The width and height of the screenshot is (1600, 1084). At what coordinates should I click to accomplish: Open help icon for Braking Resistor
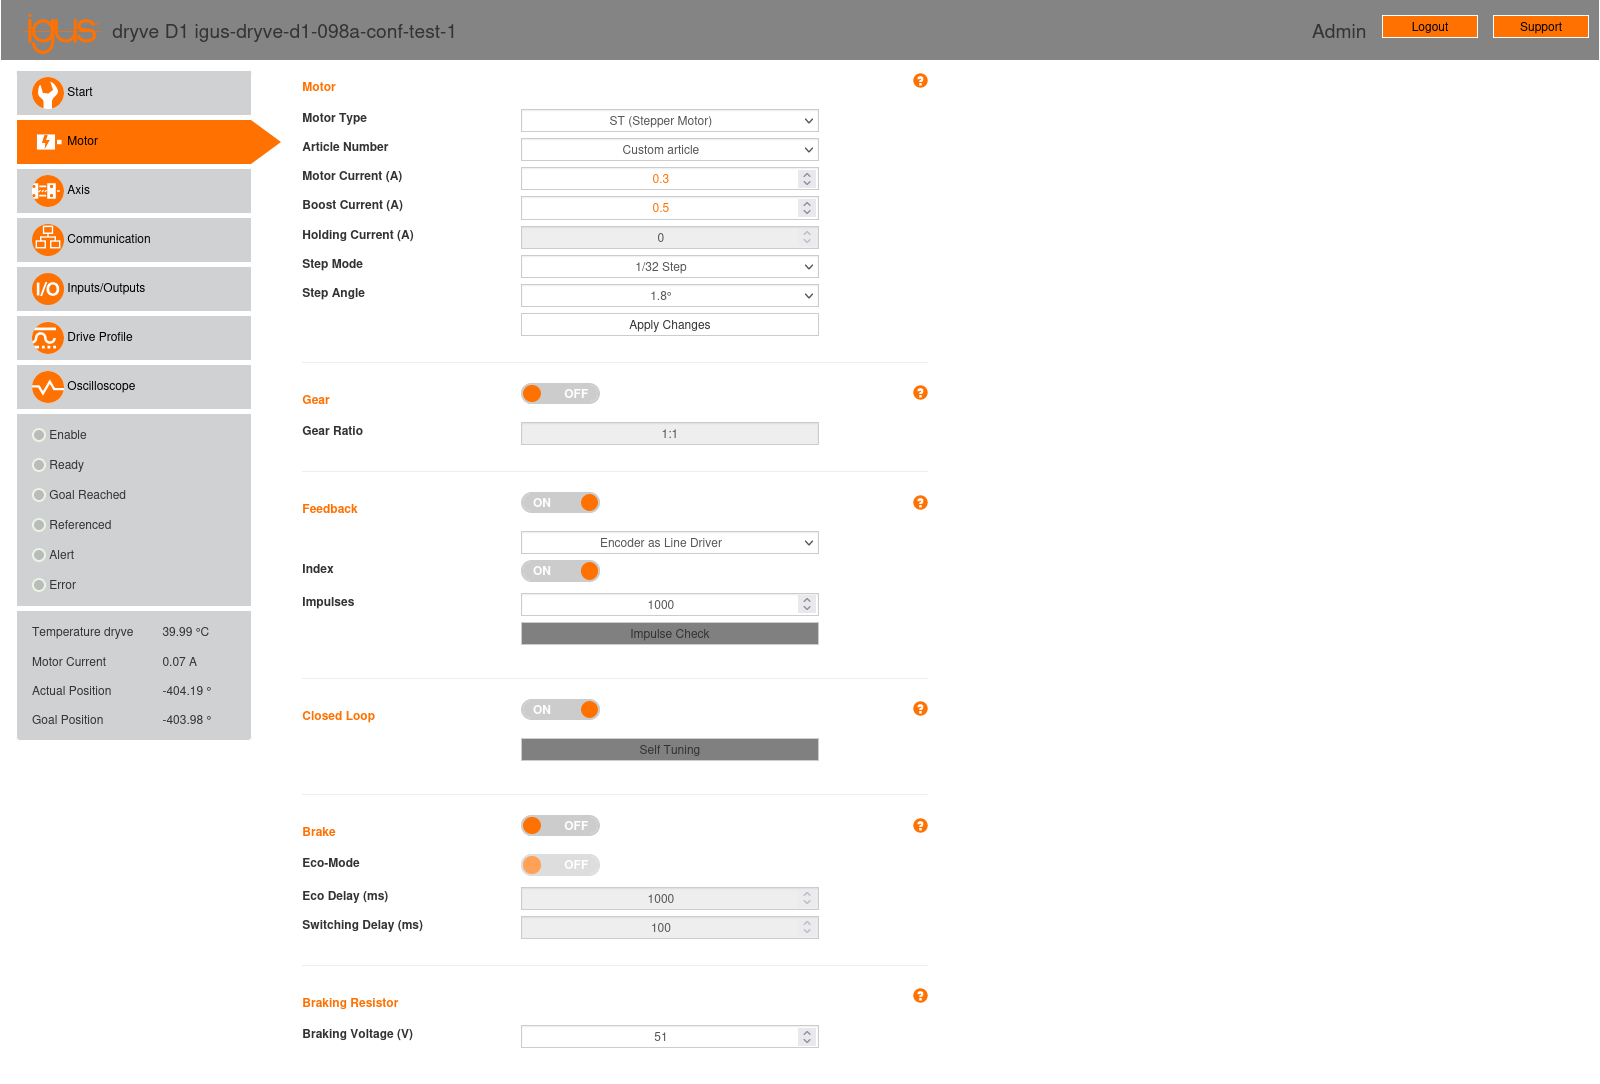click(920, 996)
